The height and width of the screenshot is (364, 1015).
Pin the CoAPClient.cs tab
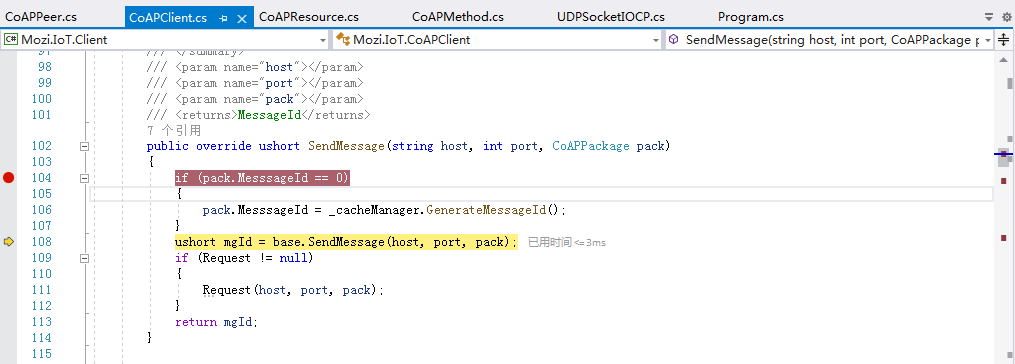click(x=223, y=18)
